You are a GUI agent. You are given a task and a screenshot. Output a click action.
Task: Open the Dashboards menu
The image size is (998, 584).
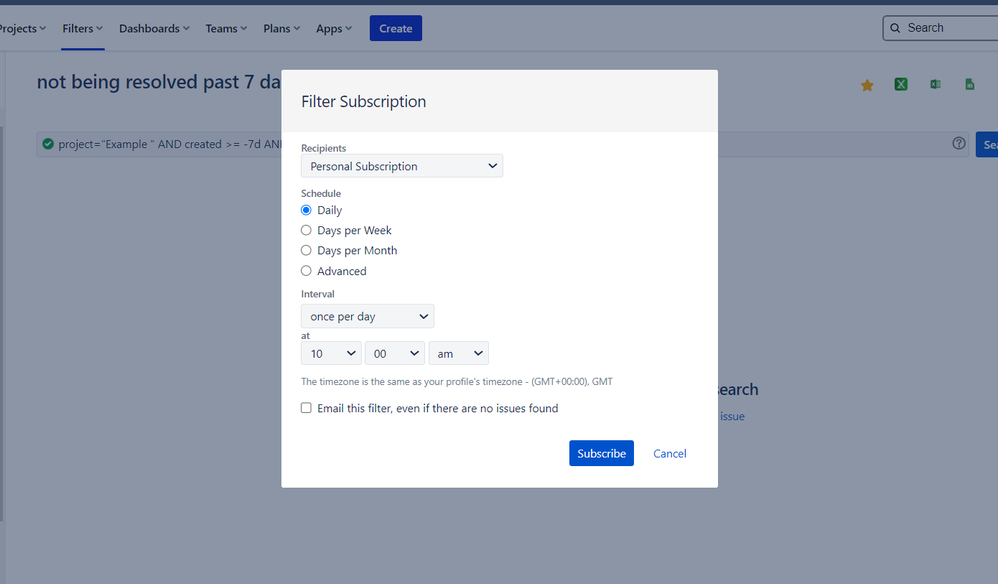pyautogui.click(x=154, y=29)
